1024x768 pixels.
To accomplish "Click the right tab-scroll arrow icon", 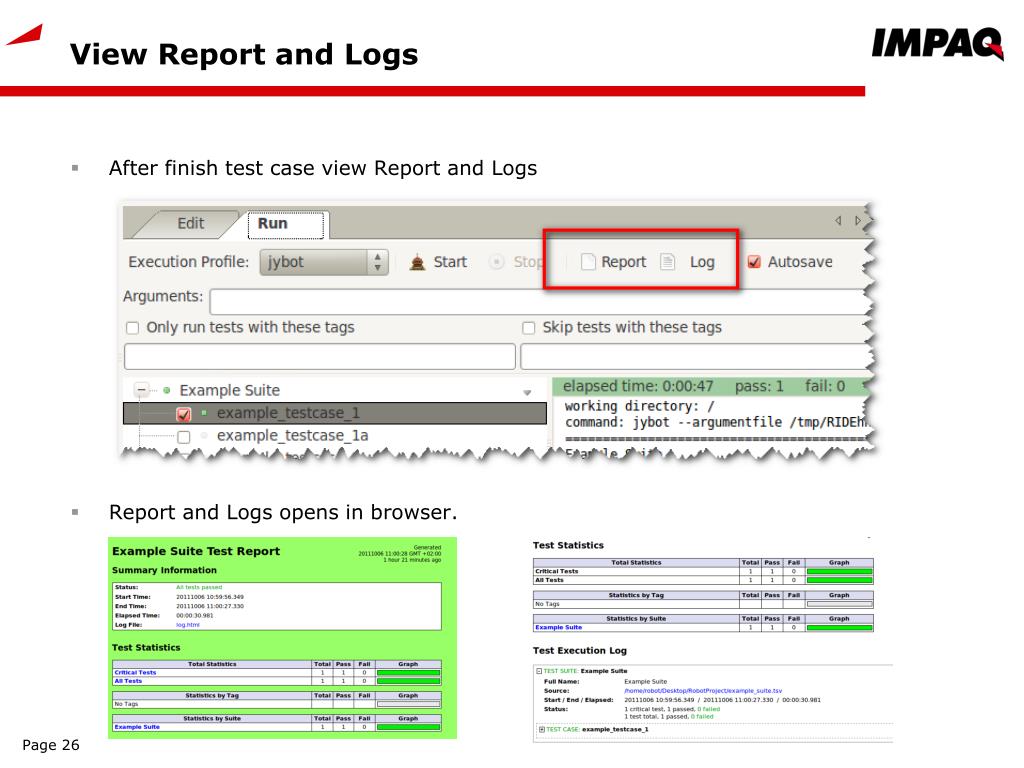I will coord(858,221).
